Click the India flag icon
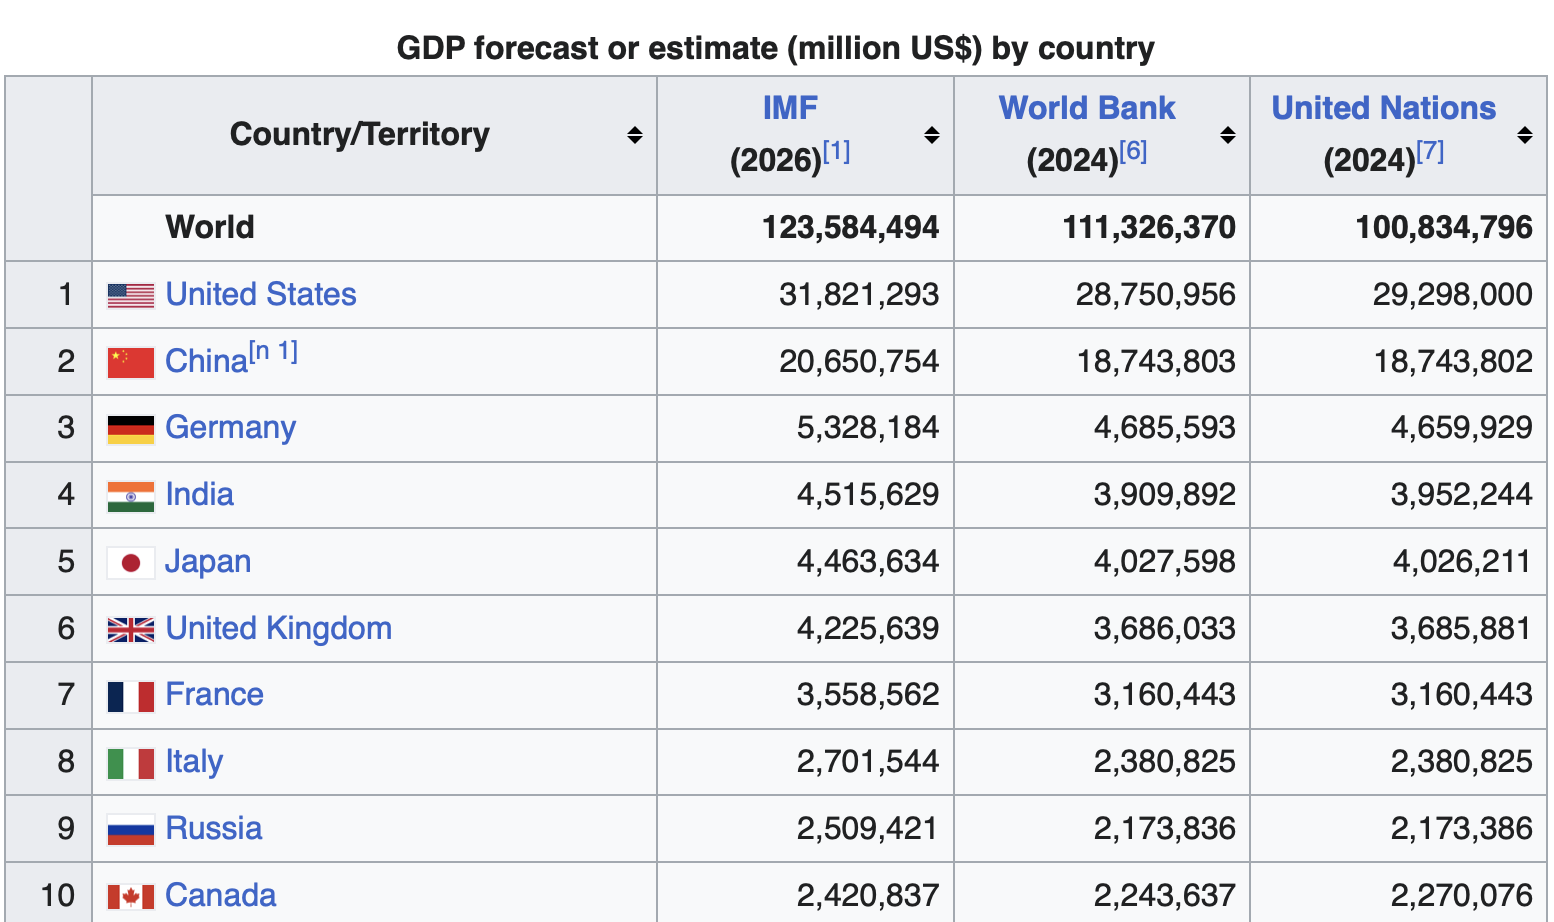Viewport: 1554px width, 922px height. click(131, 496)
